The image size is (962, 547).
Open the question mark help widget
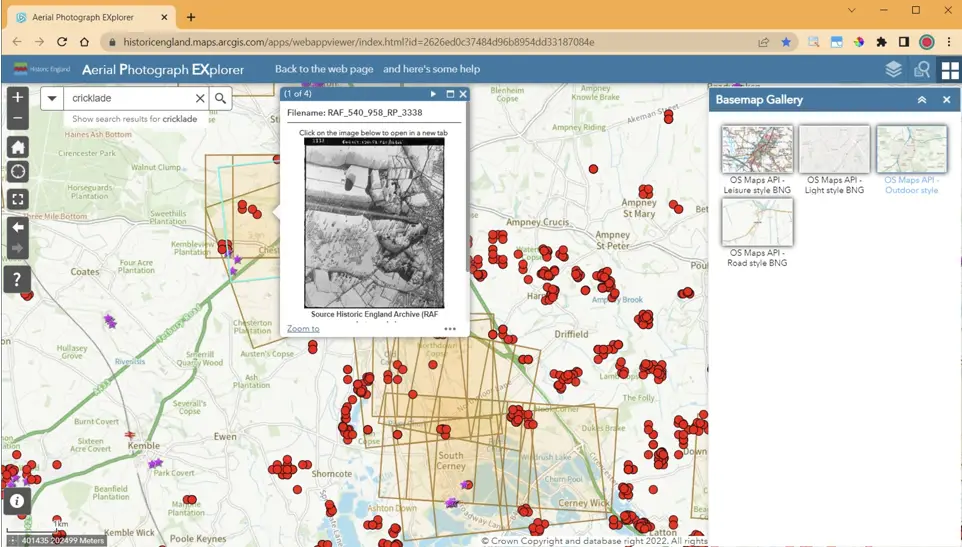coord(17,280)
